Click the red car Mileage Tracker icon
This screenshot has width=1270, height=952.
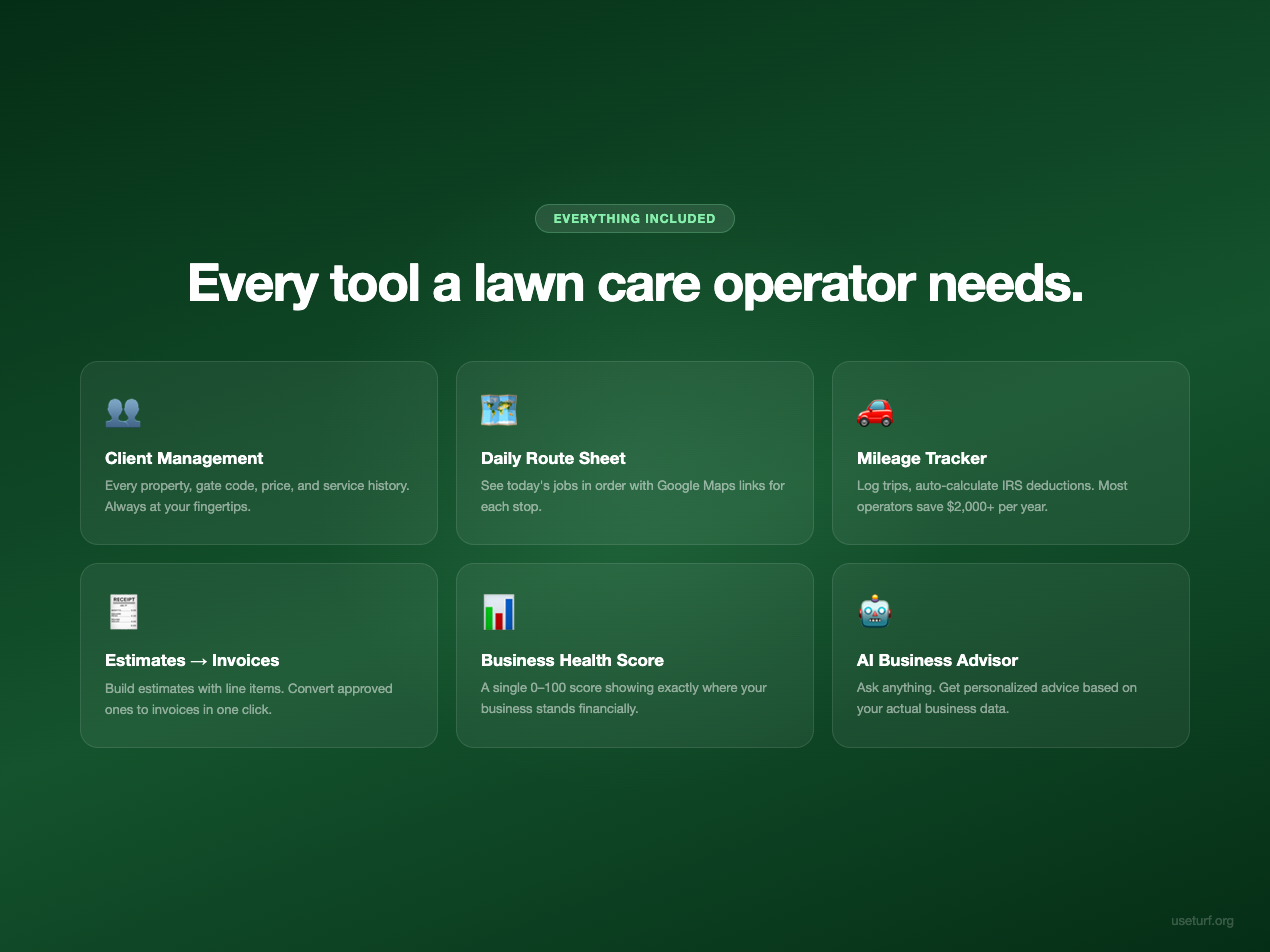click(873, 412)
